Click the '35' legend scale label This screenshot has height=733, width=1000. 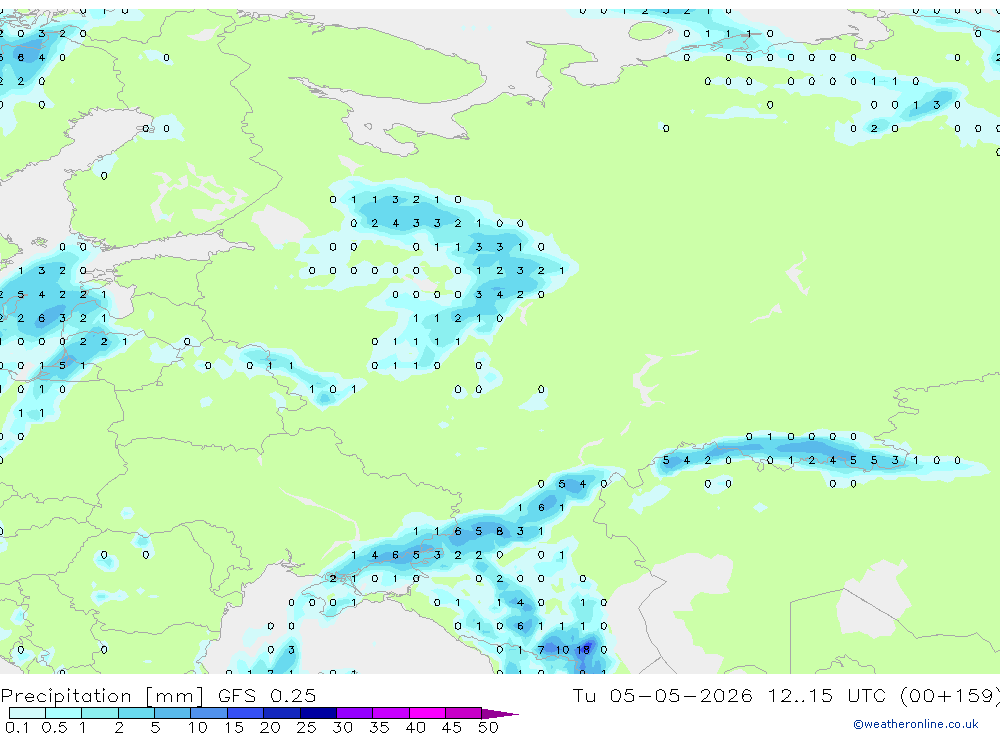(x=379, y=727)
